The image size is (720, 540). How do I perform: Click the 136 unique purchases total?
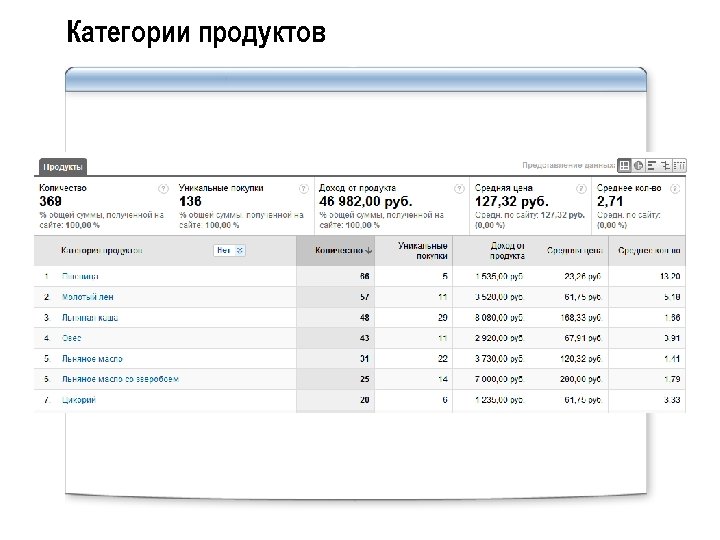[x=190, y=202]
